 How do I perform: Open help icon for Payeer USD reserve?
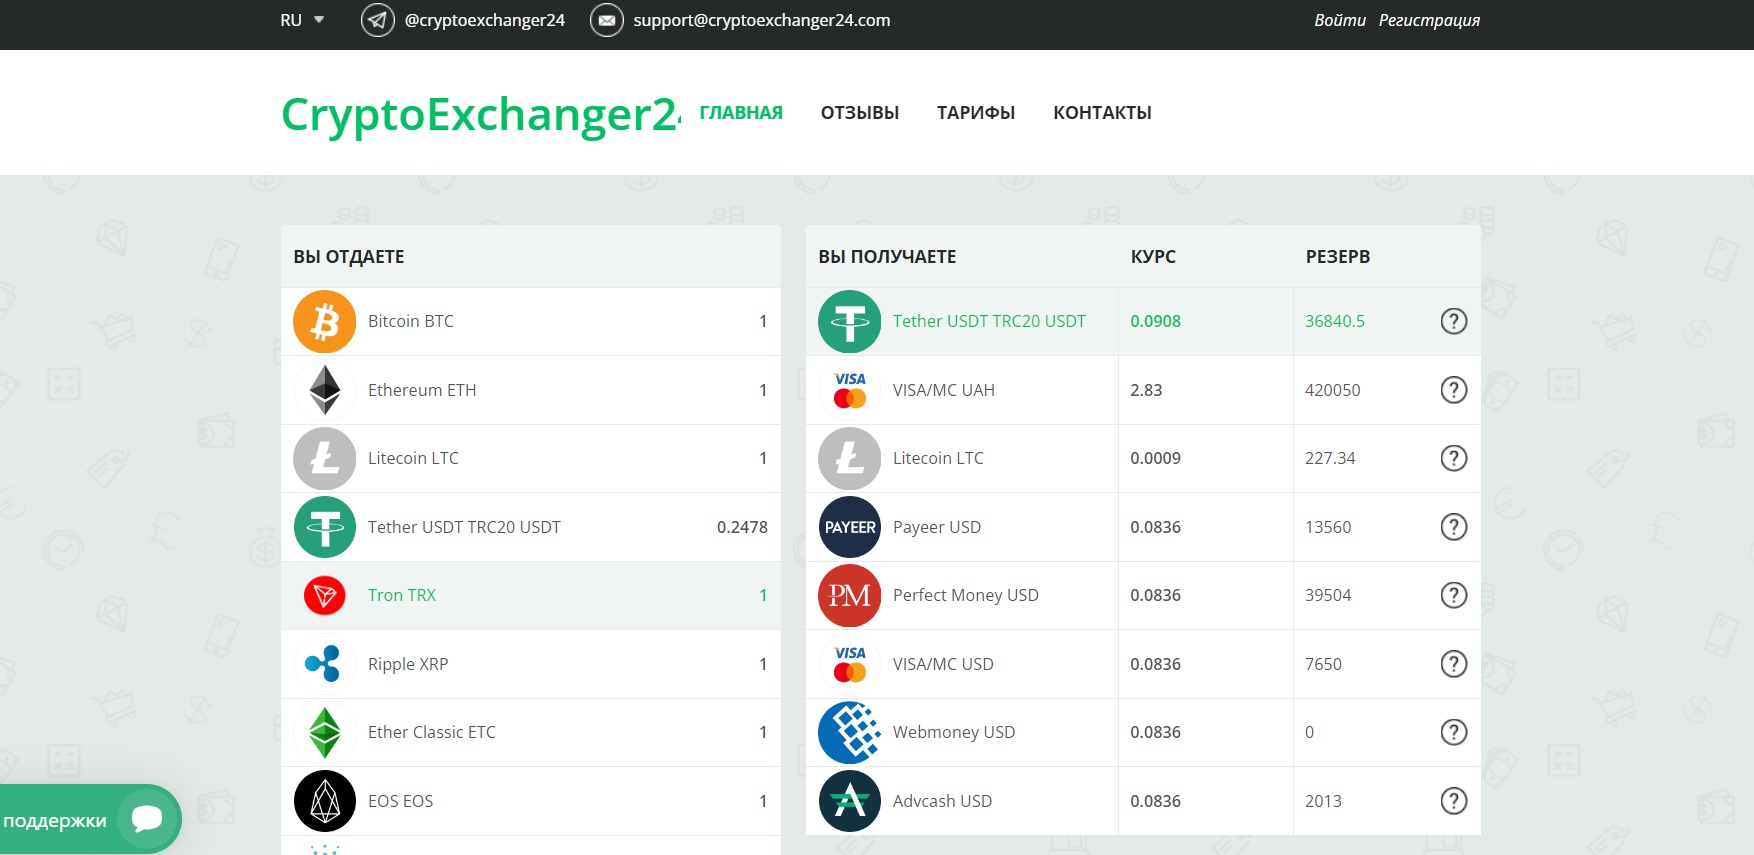click(x=1454, y=527)
